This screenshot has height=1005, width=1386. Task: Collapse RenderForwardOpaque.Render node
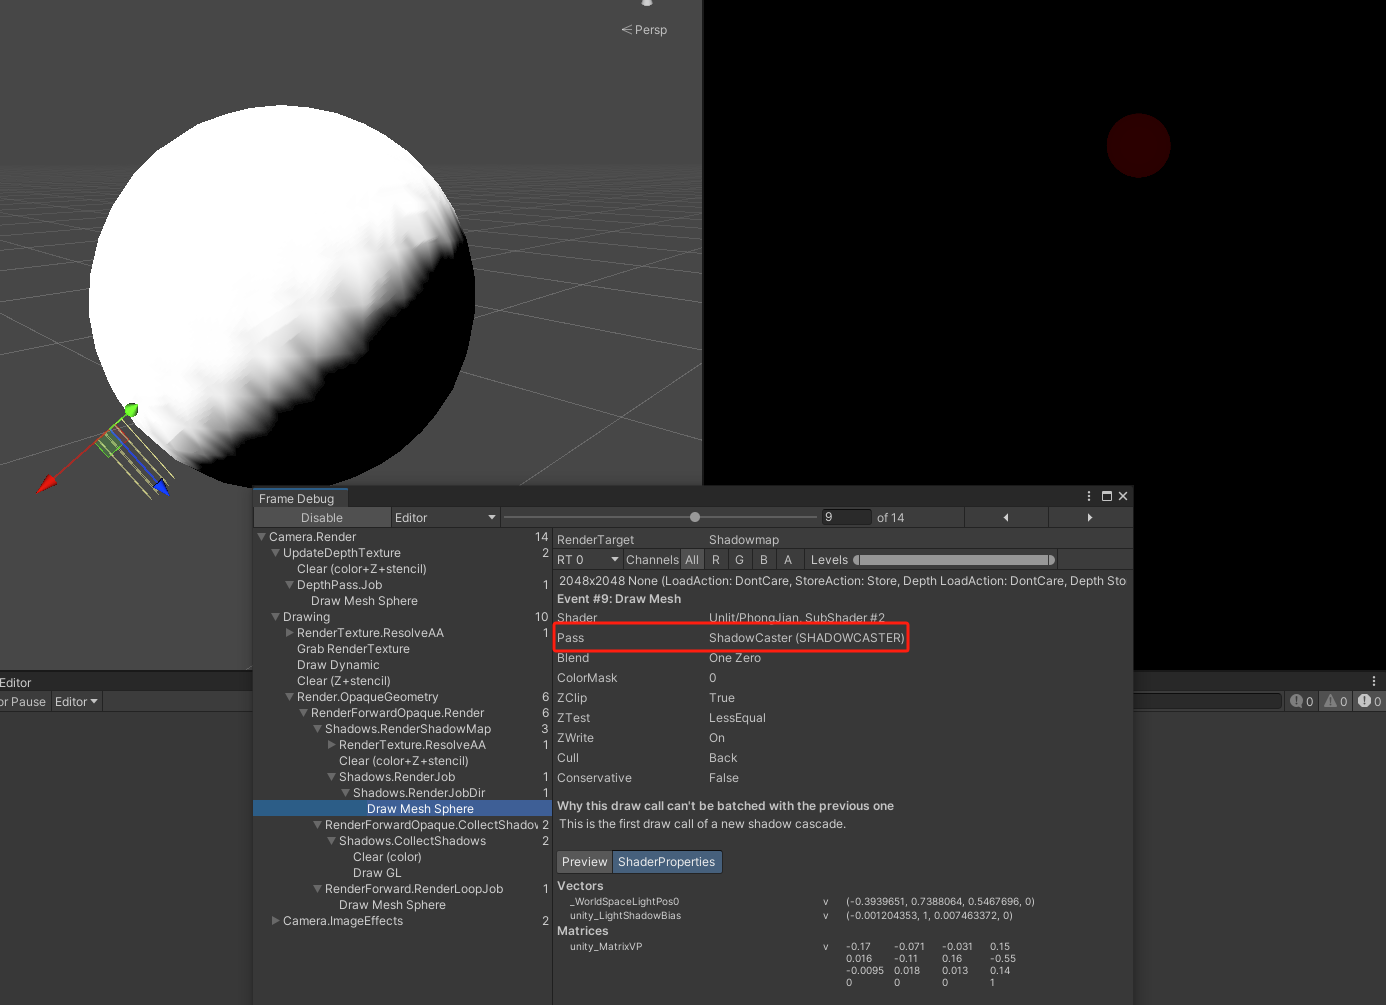tap(304, 713)
